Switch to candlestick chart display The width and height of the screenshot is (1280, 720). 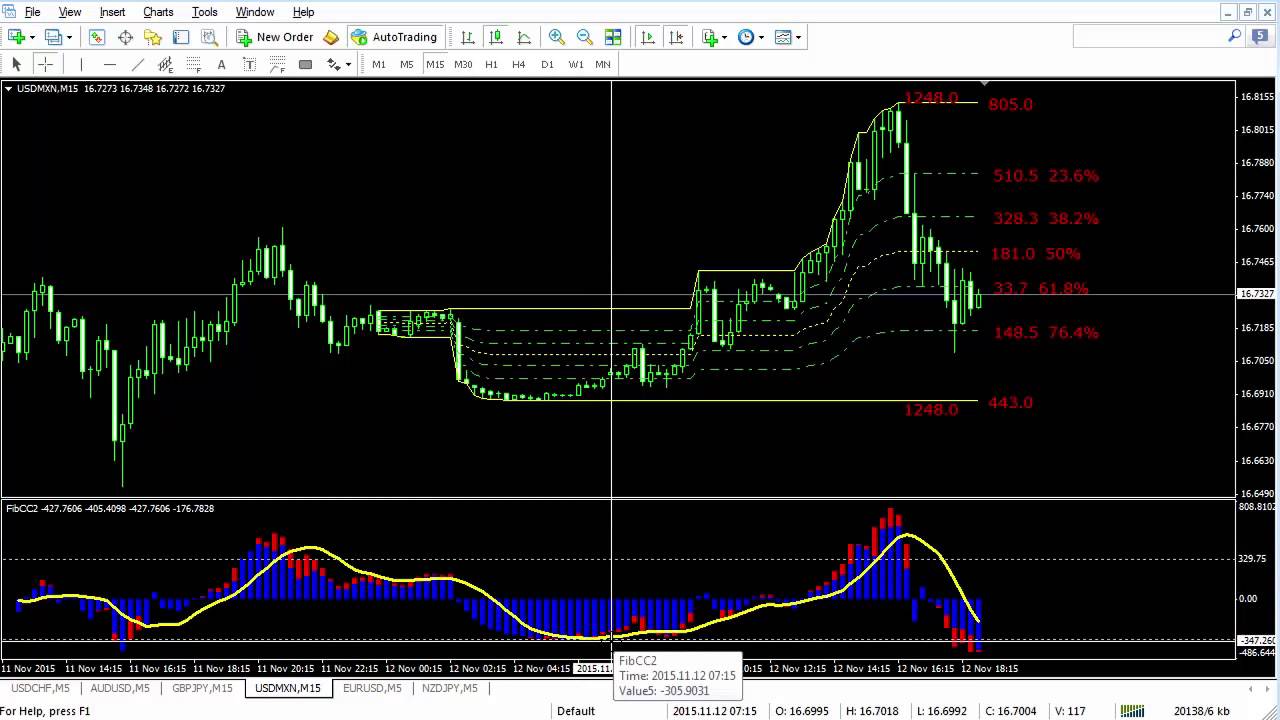point(496,37)
